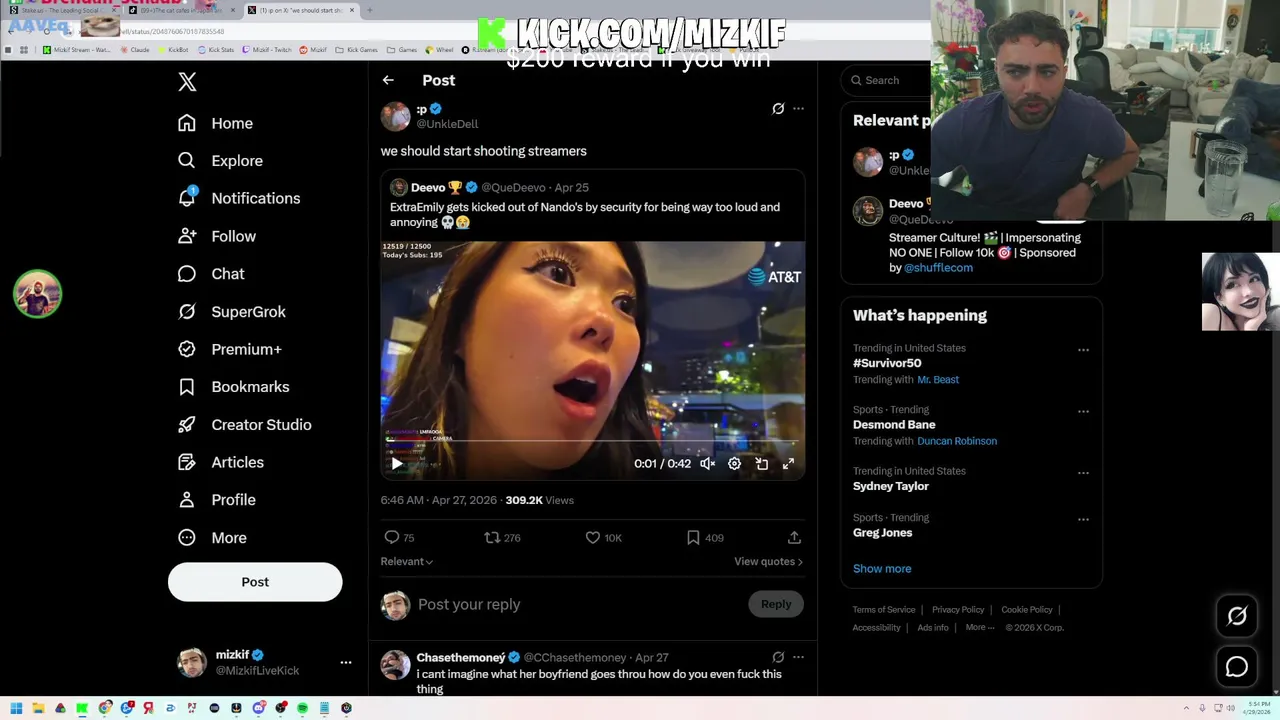
Task: Open the more options on UnkleDell's post
Action: point(798,108)
